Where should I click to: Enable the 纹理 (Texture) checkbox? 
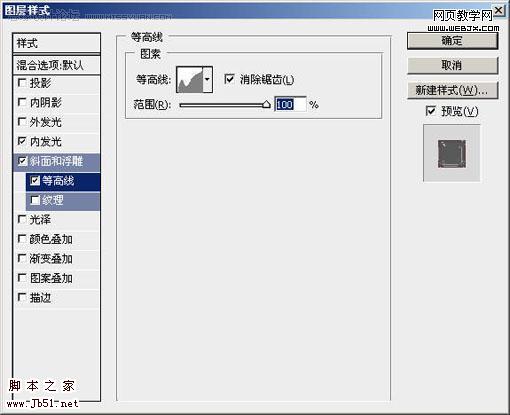[x=35, y=200]
